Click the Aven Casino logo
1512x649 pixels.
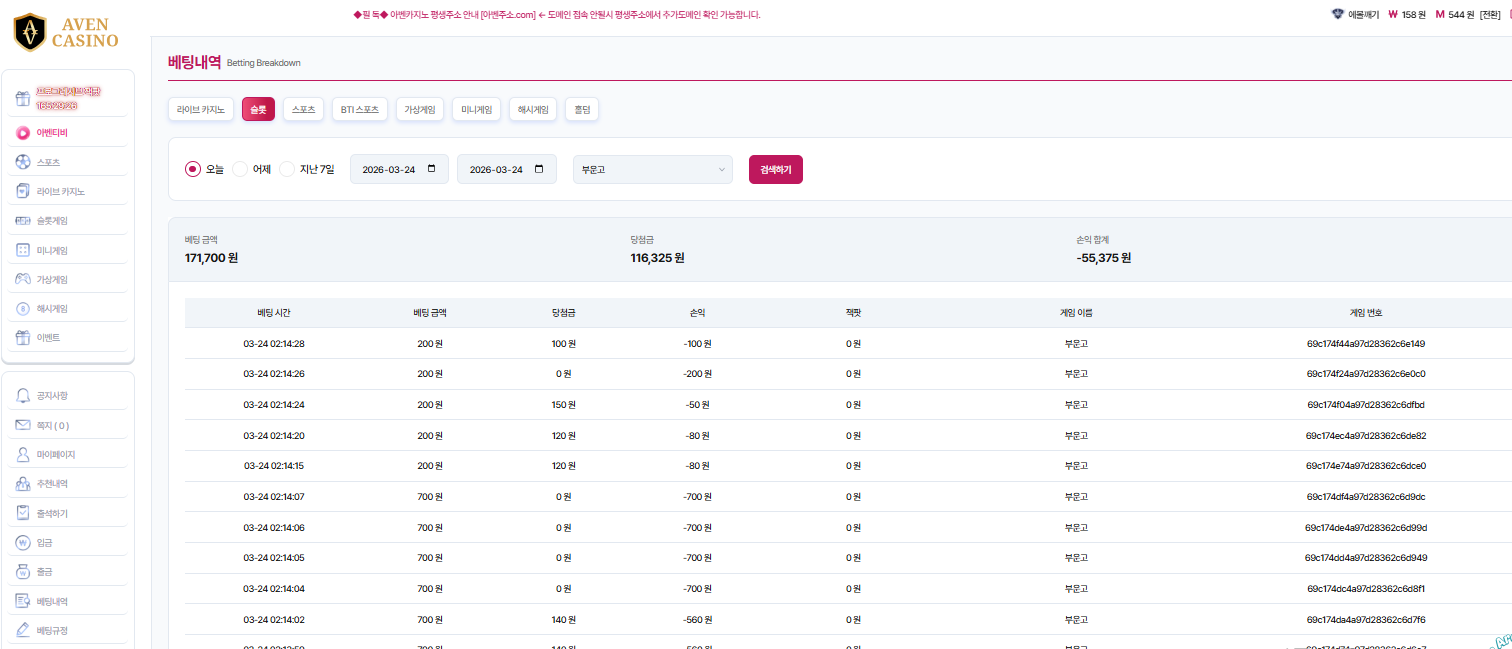coord(66,31)
